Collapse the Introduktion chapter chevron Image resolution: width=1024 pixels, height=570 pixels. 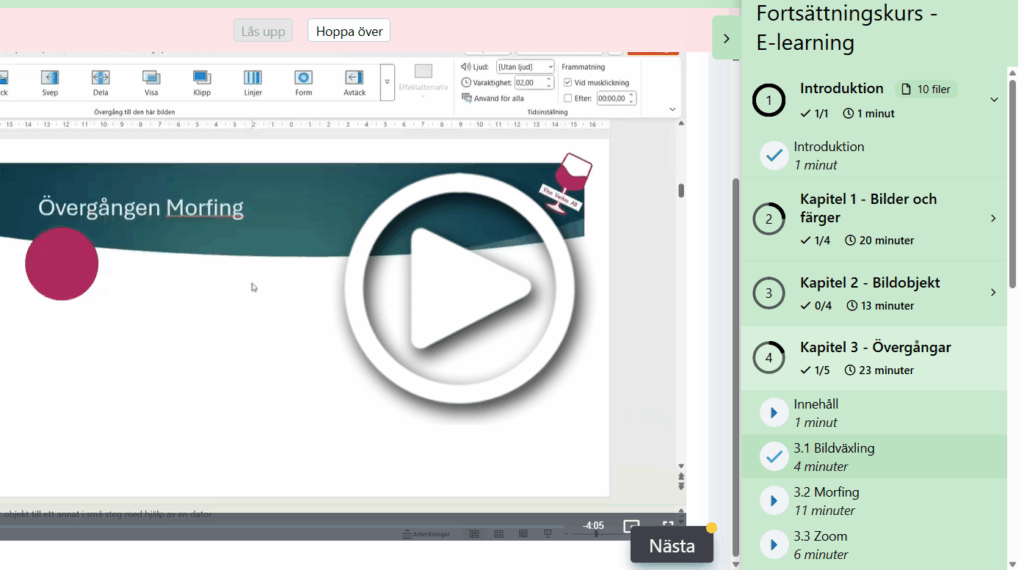click(993, 100)
